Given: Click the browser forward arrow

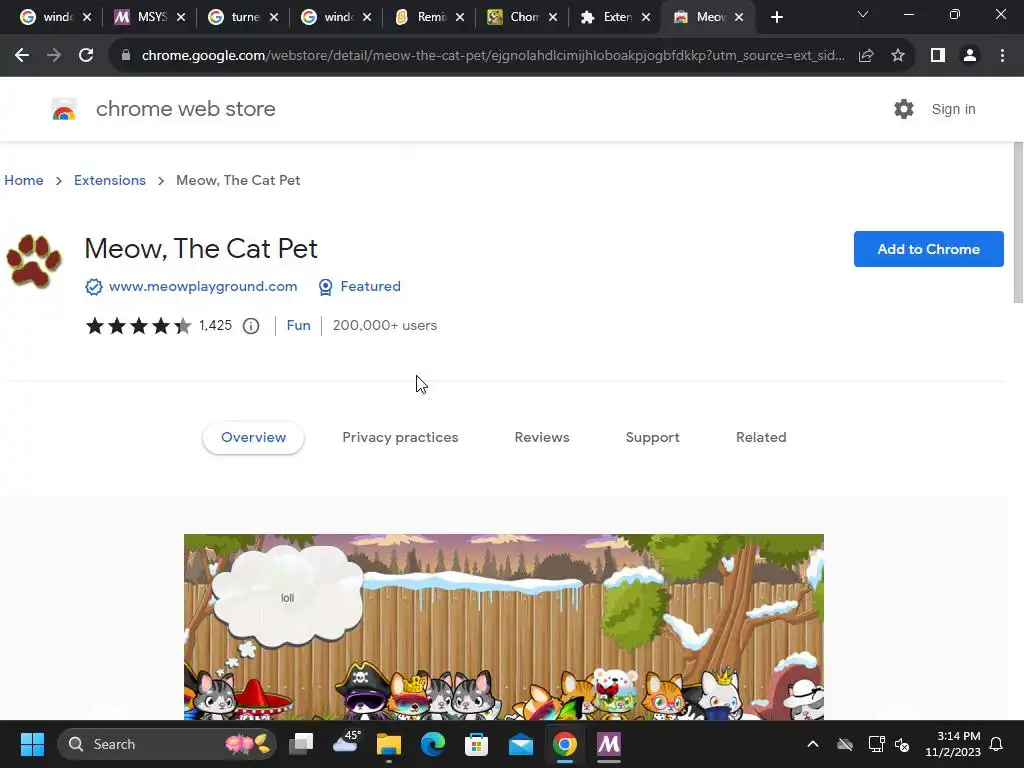Looking at the screenshot, I should (54, 56).
